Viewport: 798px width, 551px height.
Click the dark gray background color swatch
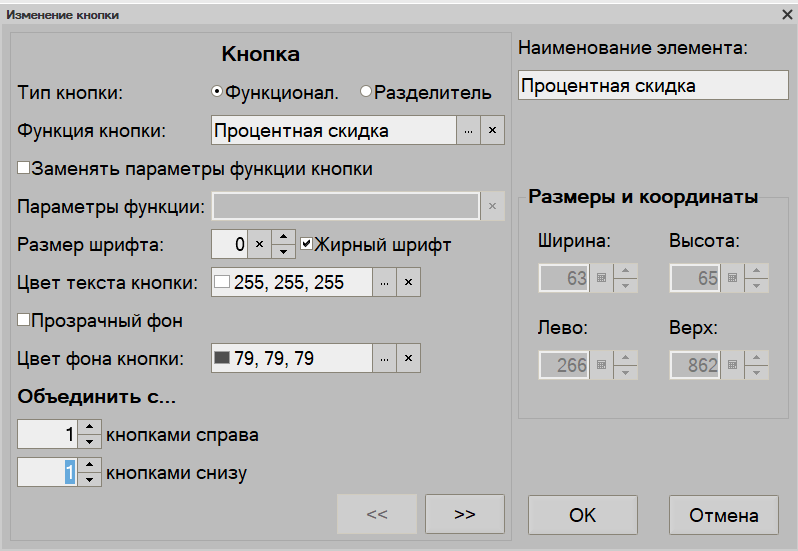[222, 358]
